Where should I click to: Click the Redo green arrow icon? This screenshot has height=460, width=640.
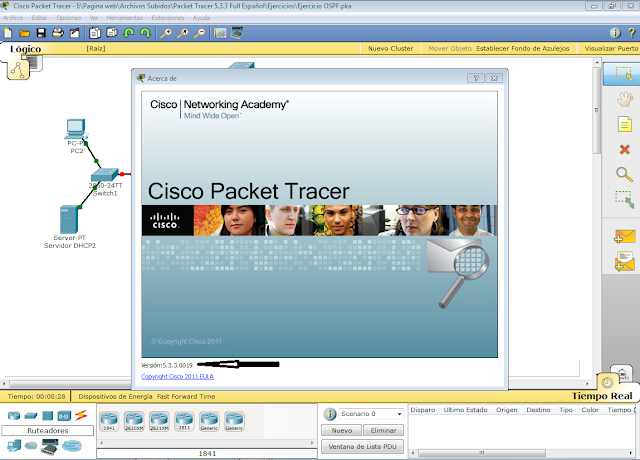click(x=145, y=33)
